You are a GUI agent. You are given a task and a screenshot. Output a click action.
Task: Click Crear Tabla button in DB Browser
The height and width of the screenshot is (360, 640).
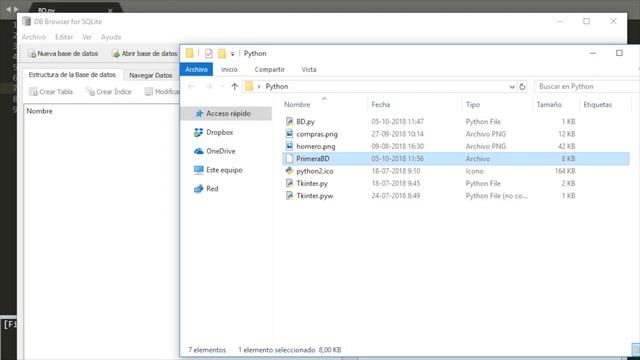point(51,91)
